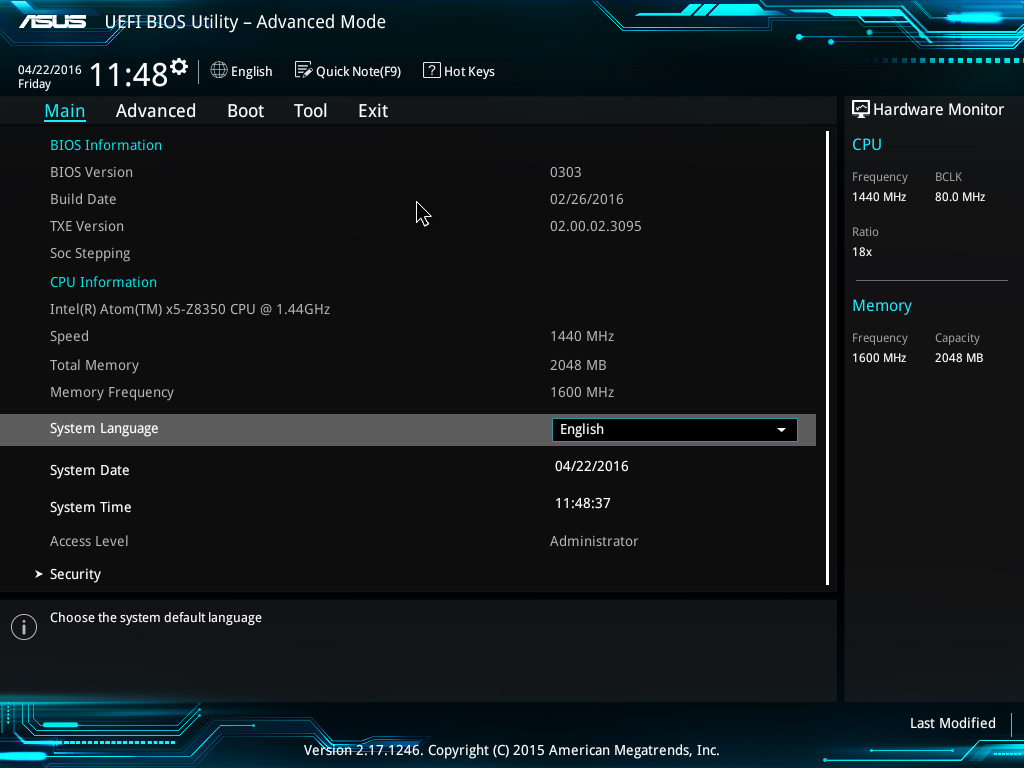Click the vertical scrollbar of main panel
Viewport: 1024px width, 768px height.
[x=827, y=358]
